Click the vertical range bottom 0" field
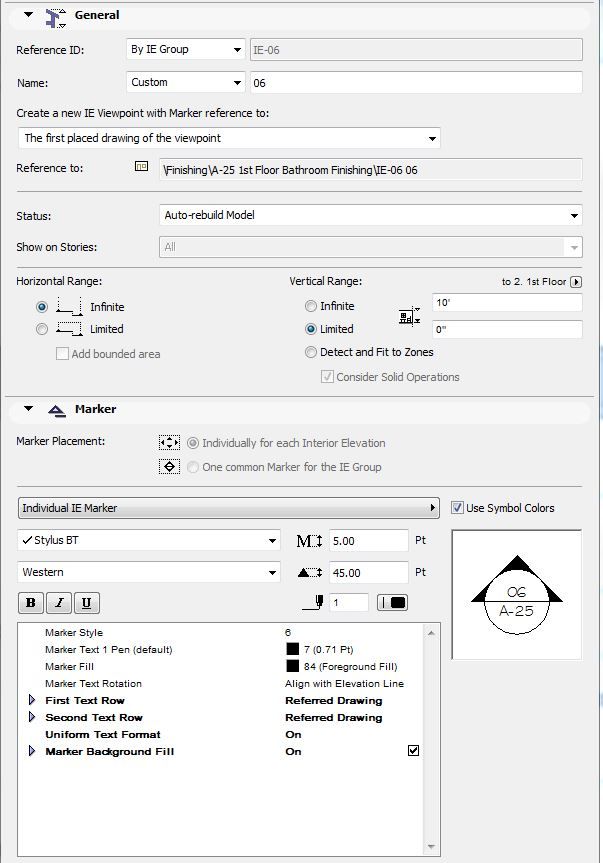 507,329
